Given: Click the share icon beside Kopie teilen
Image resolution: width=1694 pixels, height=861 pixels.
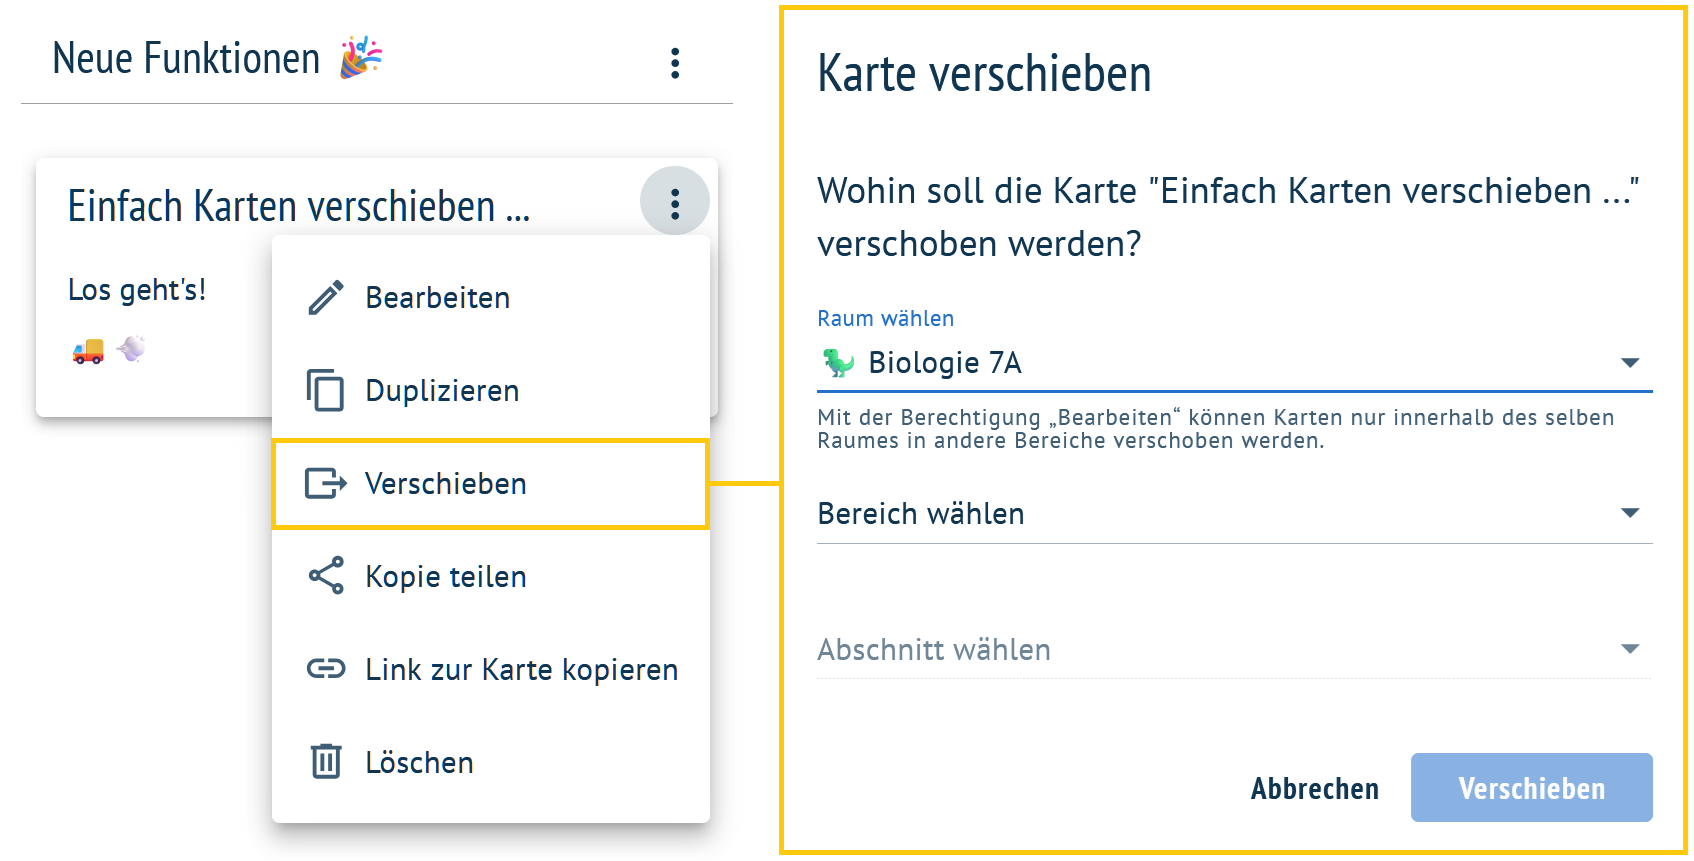Looking at the screenshot, I should click(x=326, y=576).
